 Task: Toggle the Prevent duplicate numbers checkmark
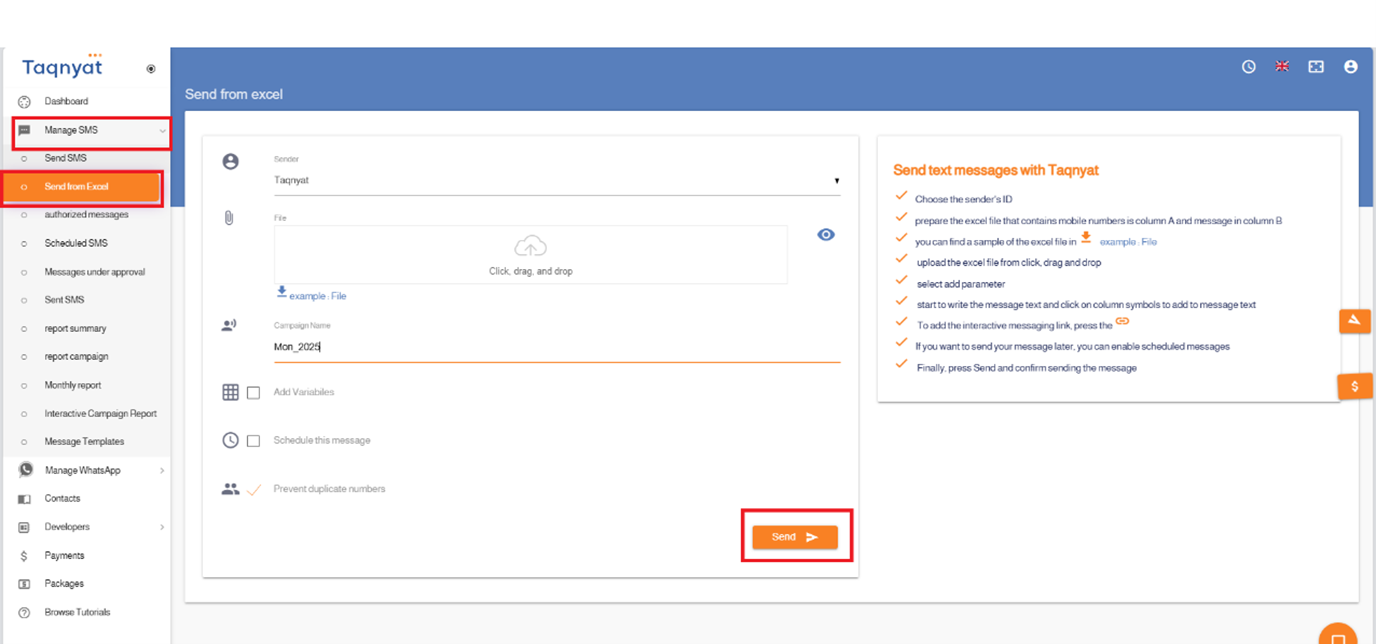click(253, 489)
